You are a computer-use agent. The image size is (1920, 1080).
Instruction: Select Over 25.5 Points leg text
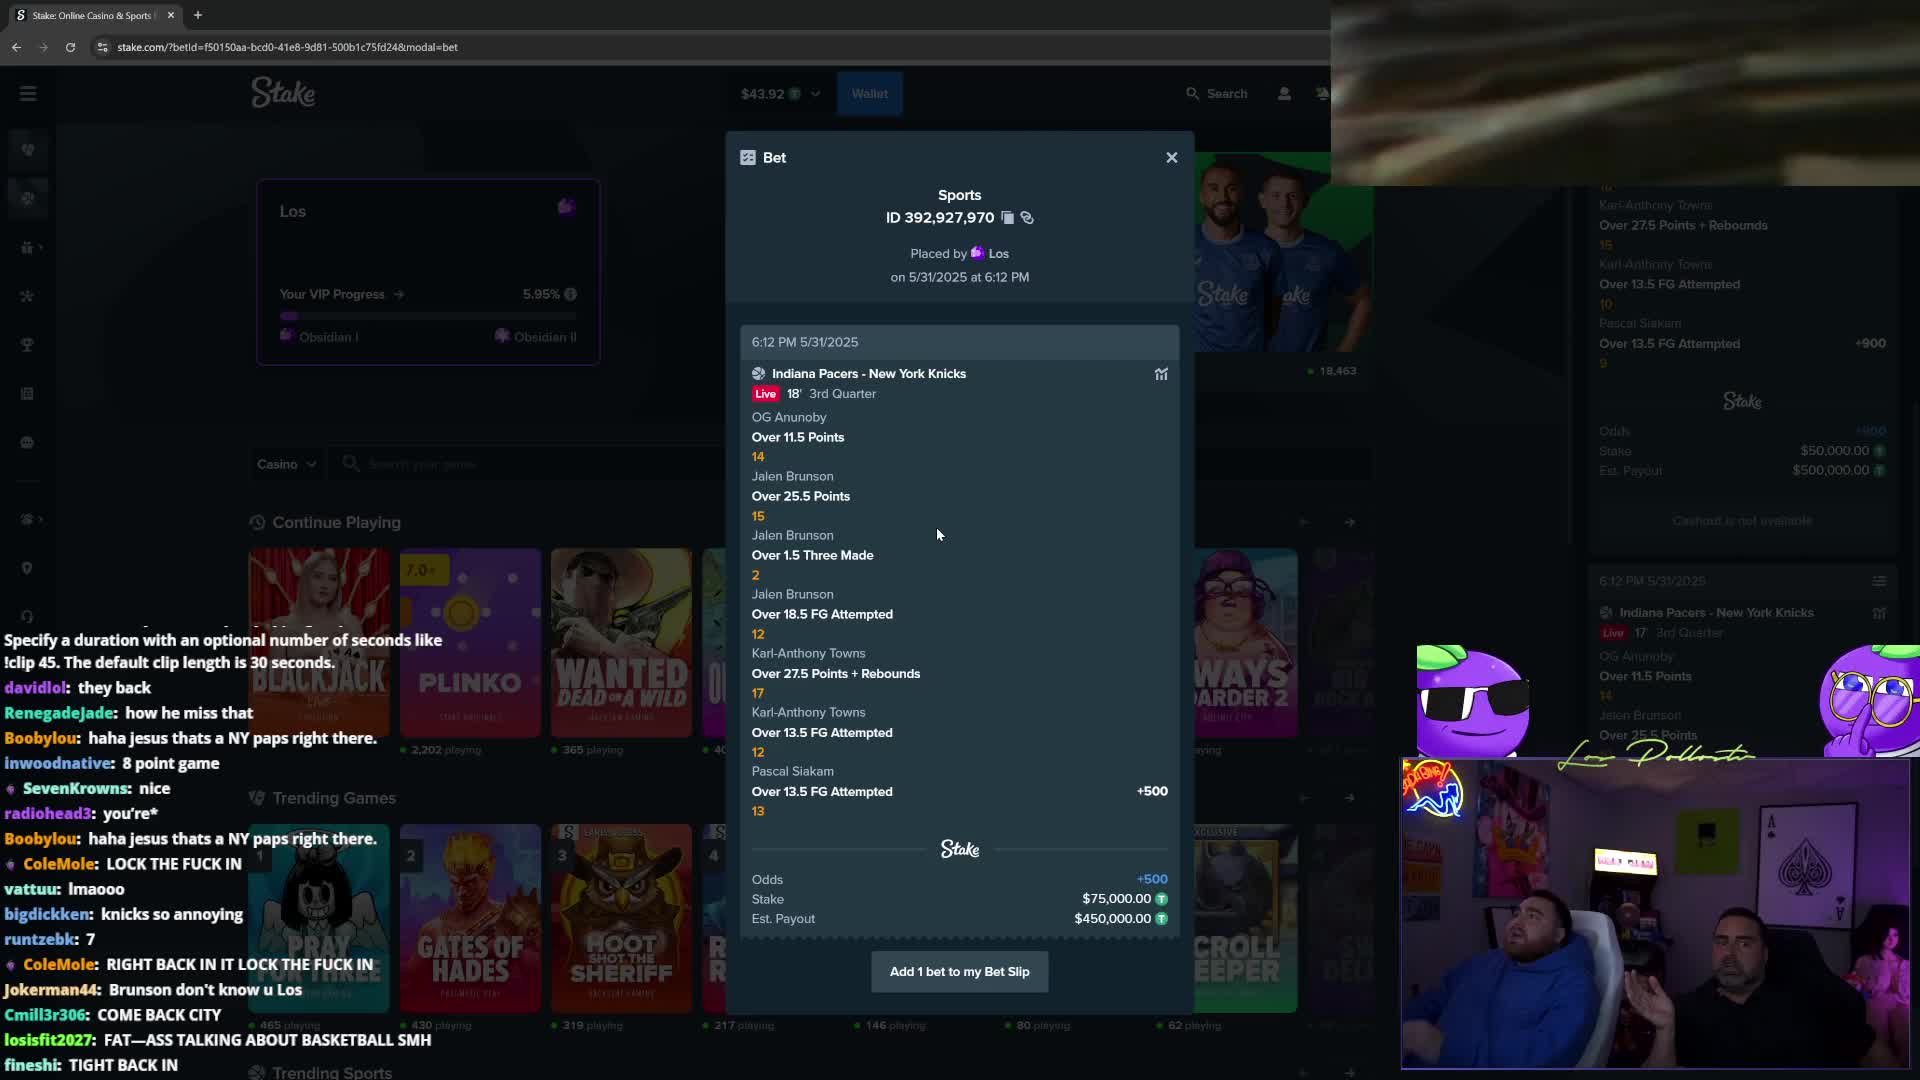(x=801, y=496)
